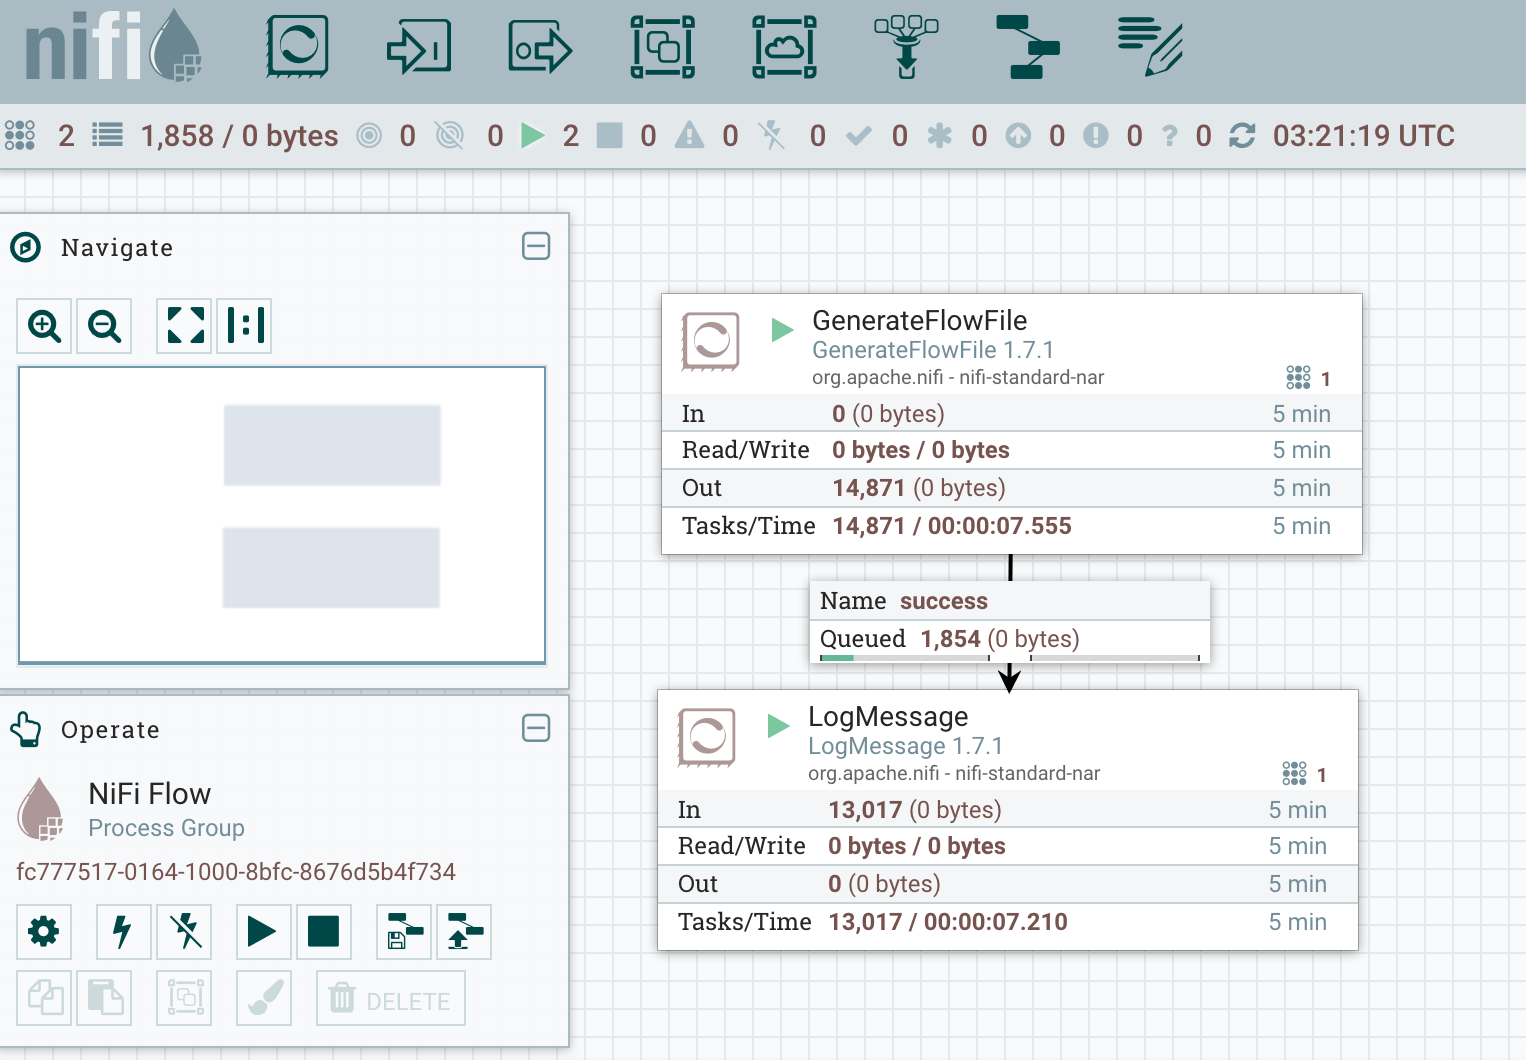The height and width of the screenshot is (1060, 1526).
Task: Click the disabled components status icon
Action: tap(771, 135)
